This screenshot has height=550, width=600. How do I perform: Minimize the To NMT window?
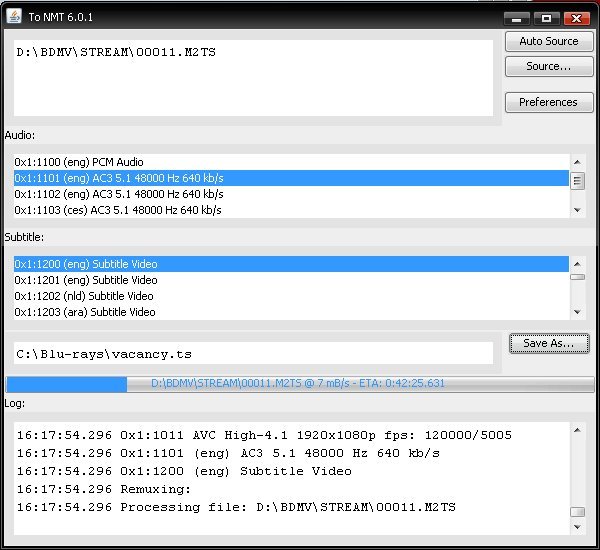pos(517,18)
